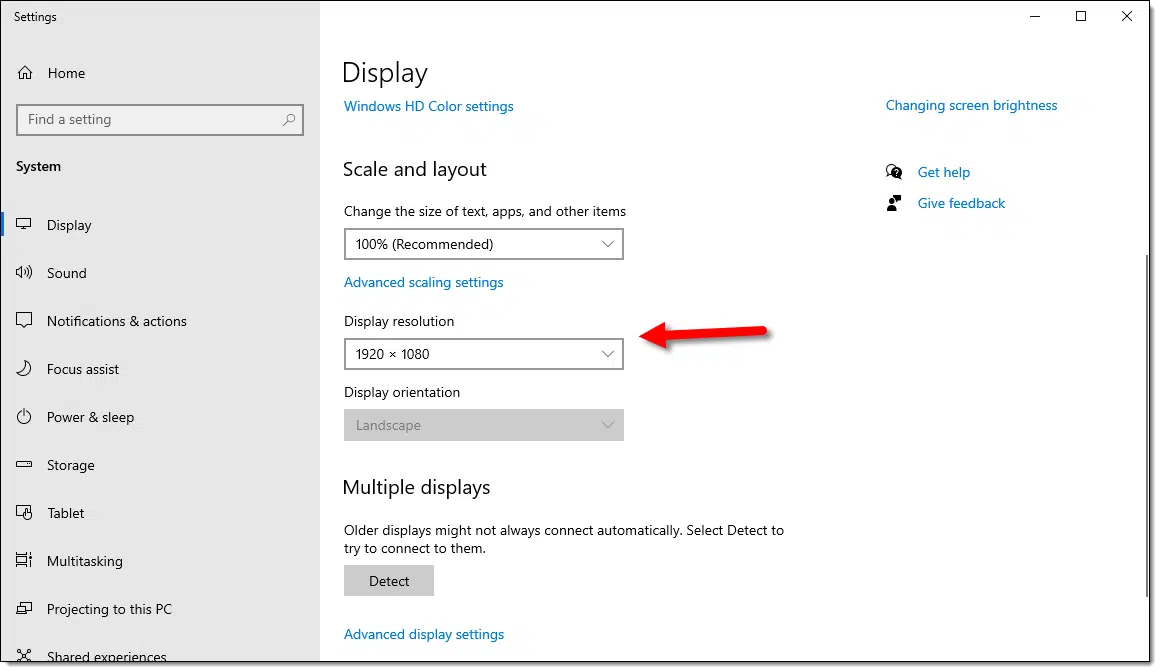Screen dimensions: 1160x672
Task: Open Focus assist settings
Action: coord(83,369)
